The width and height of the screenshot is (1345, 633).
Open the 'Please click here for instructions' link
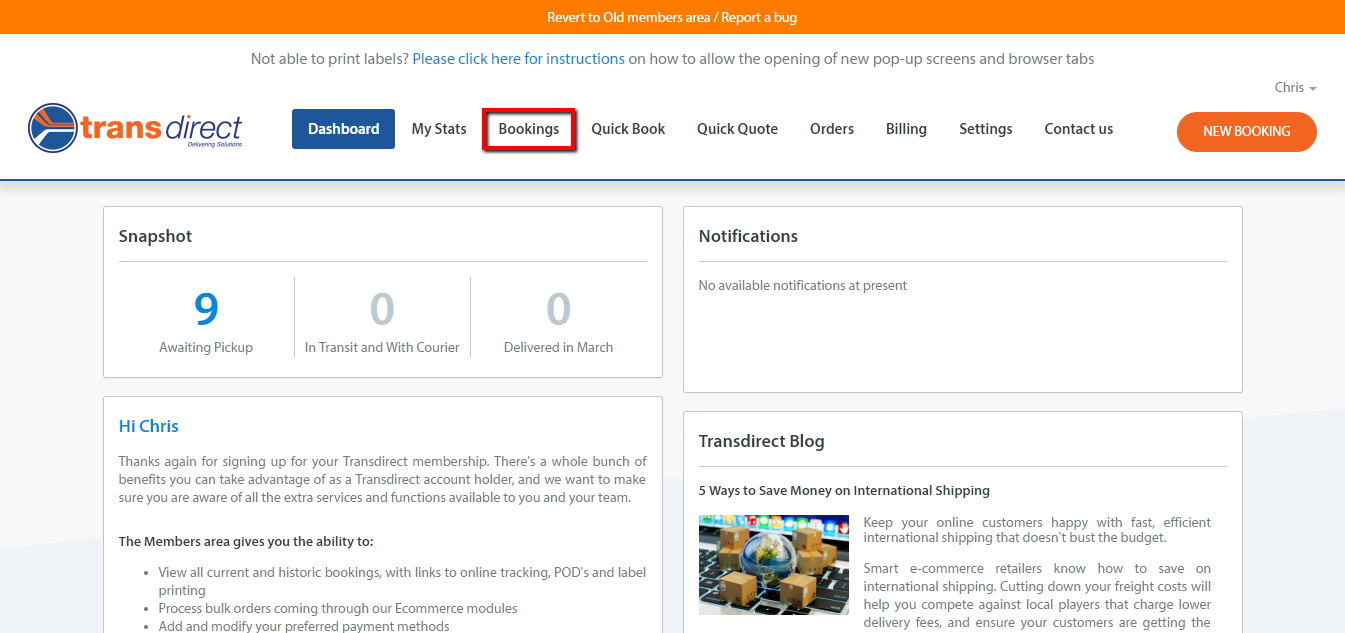click(519, 59)
